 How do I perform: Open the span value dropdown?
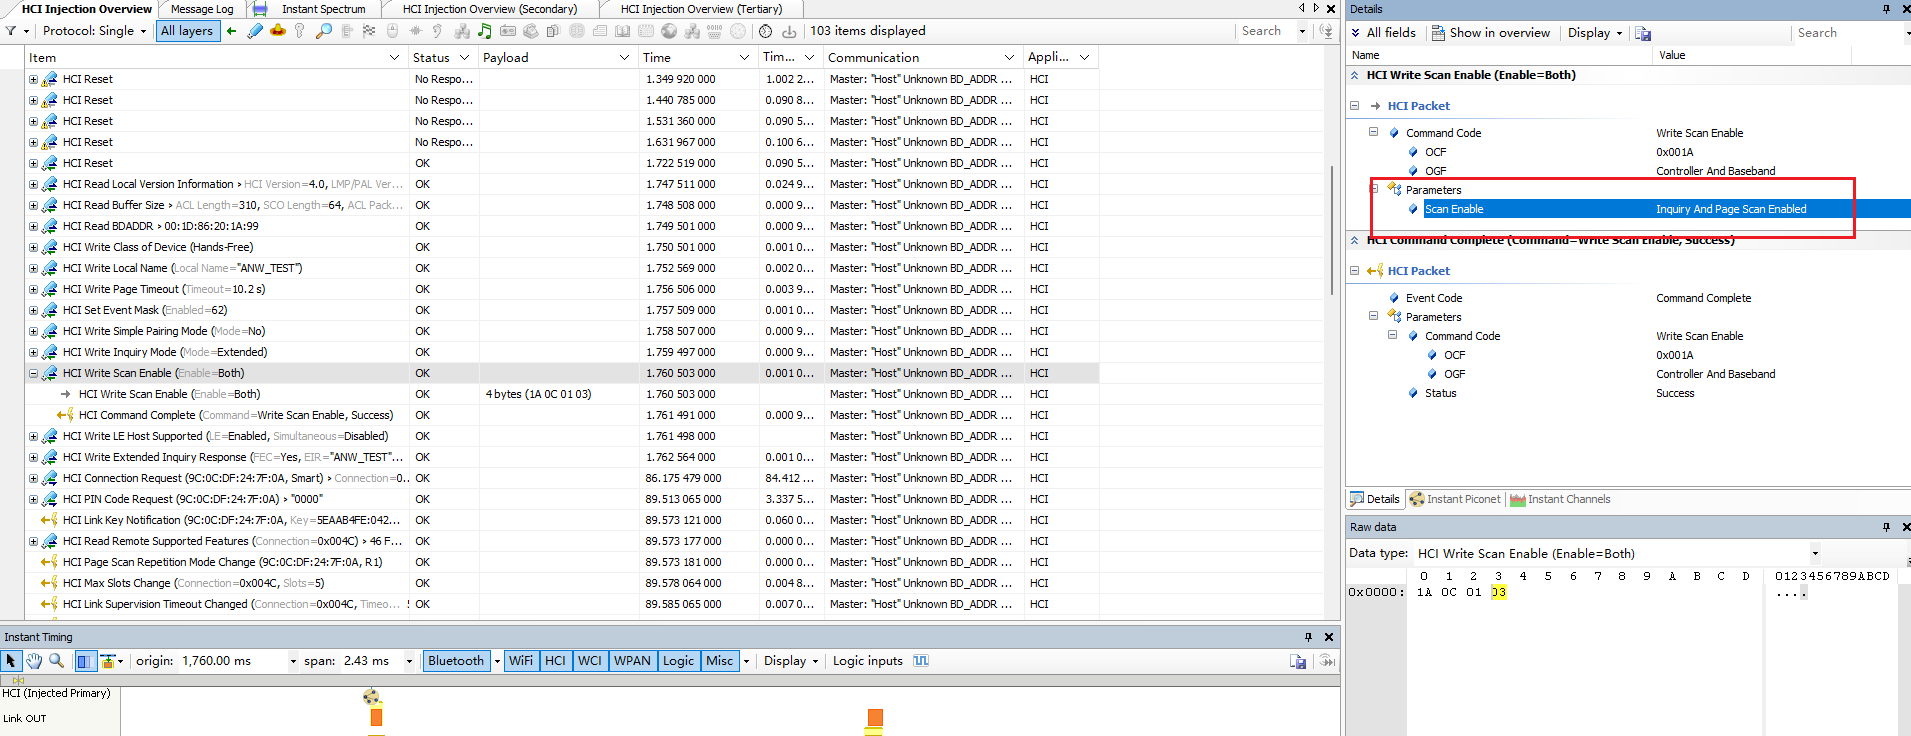[409, 661]
